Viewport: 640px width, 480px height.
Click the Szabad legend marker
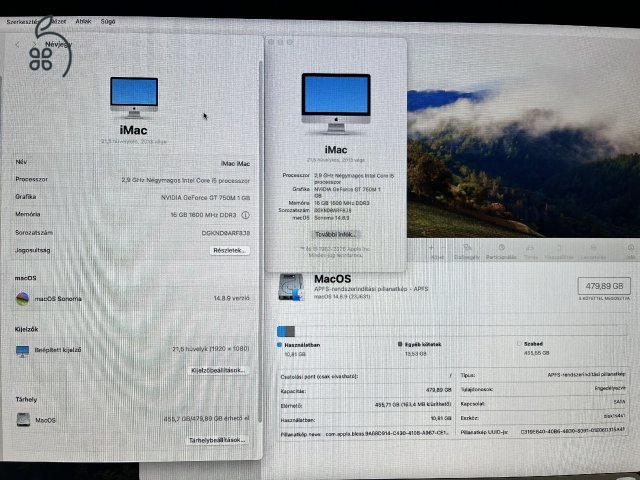point(519,344)
